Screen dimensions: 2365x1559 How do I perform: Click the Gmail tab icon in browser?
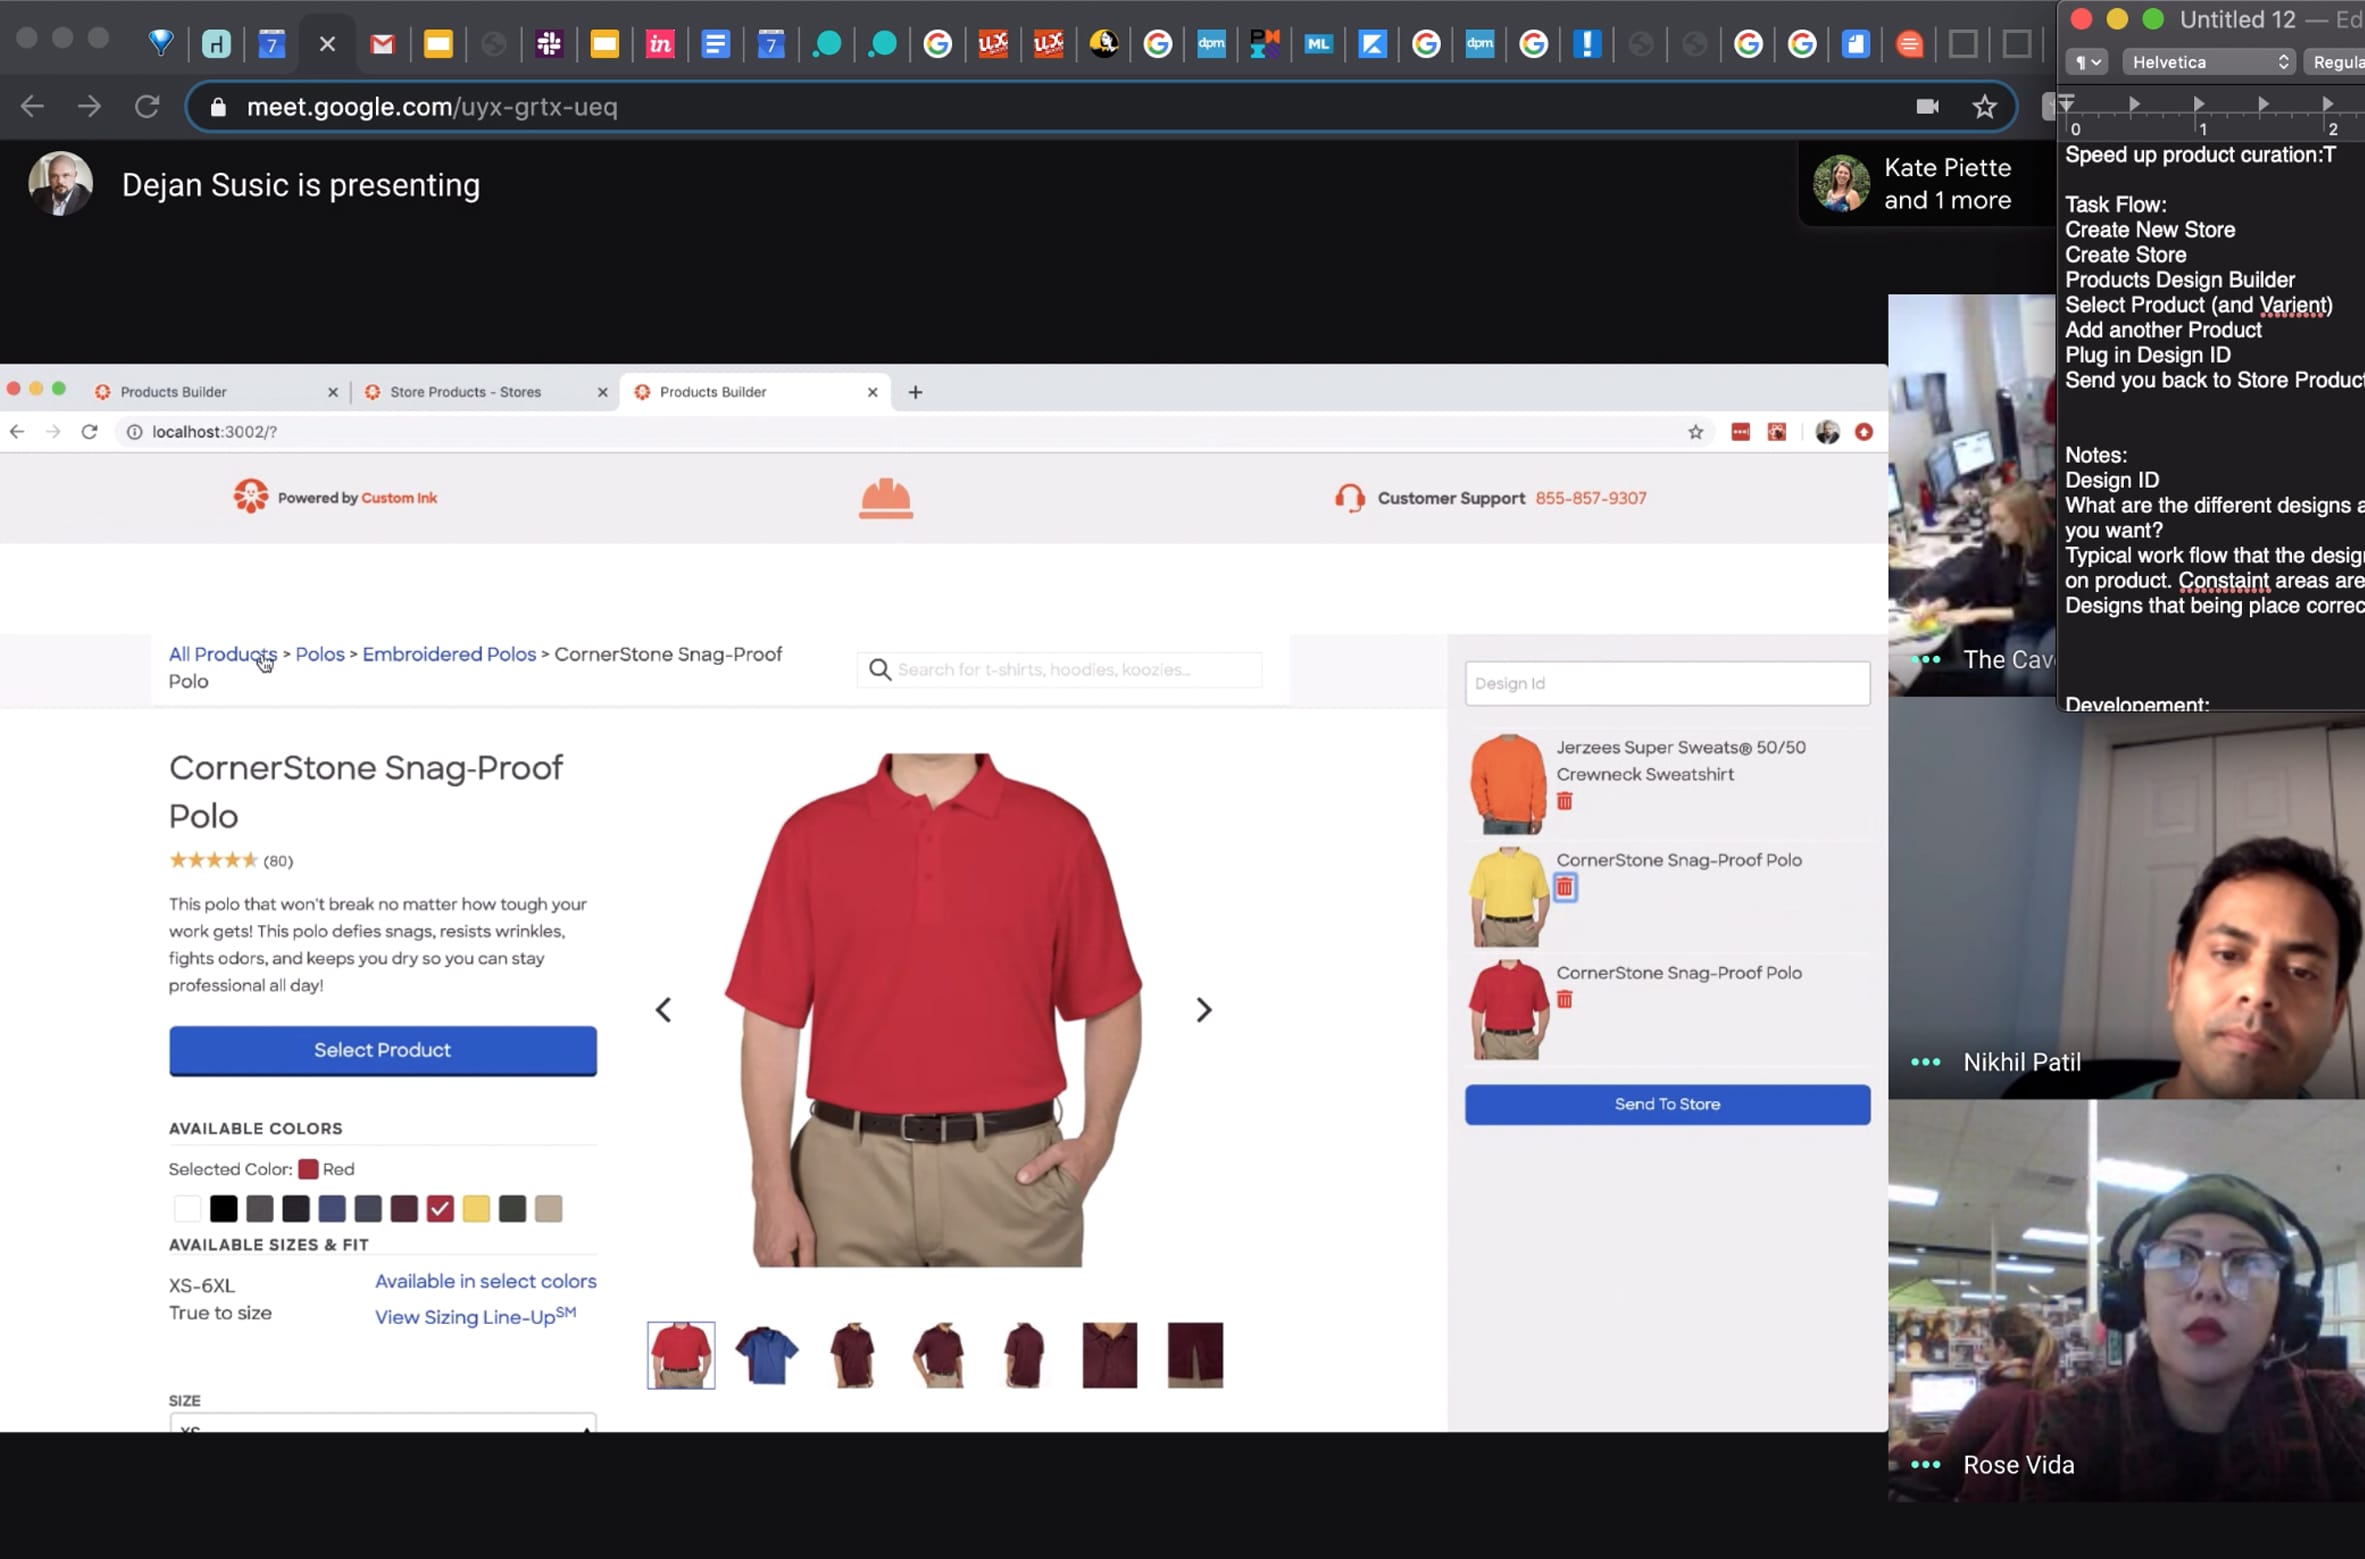tap(382, 44)
